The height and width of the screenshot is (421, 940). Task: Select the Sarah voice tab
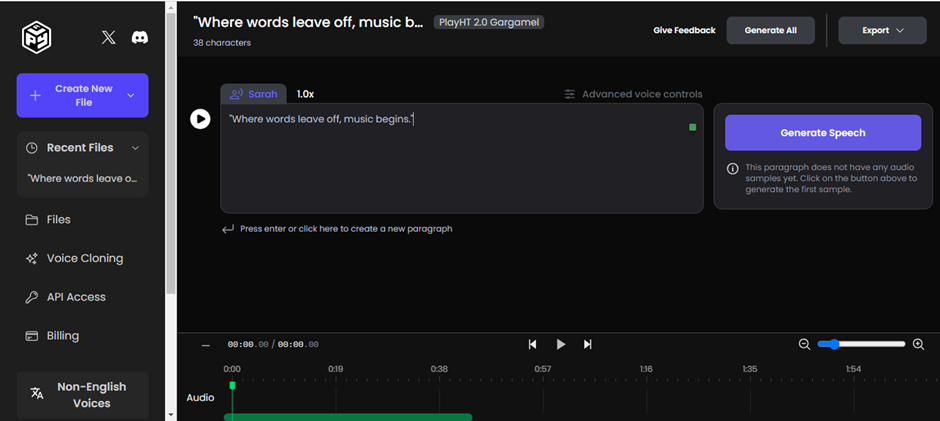[254, 94]
